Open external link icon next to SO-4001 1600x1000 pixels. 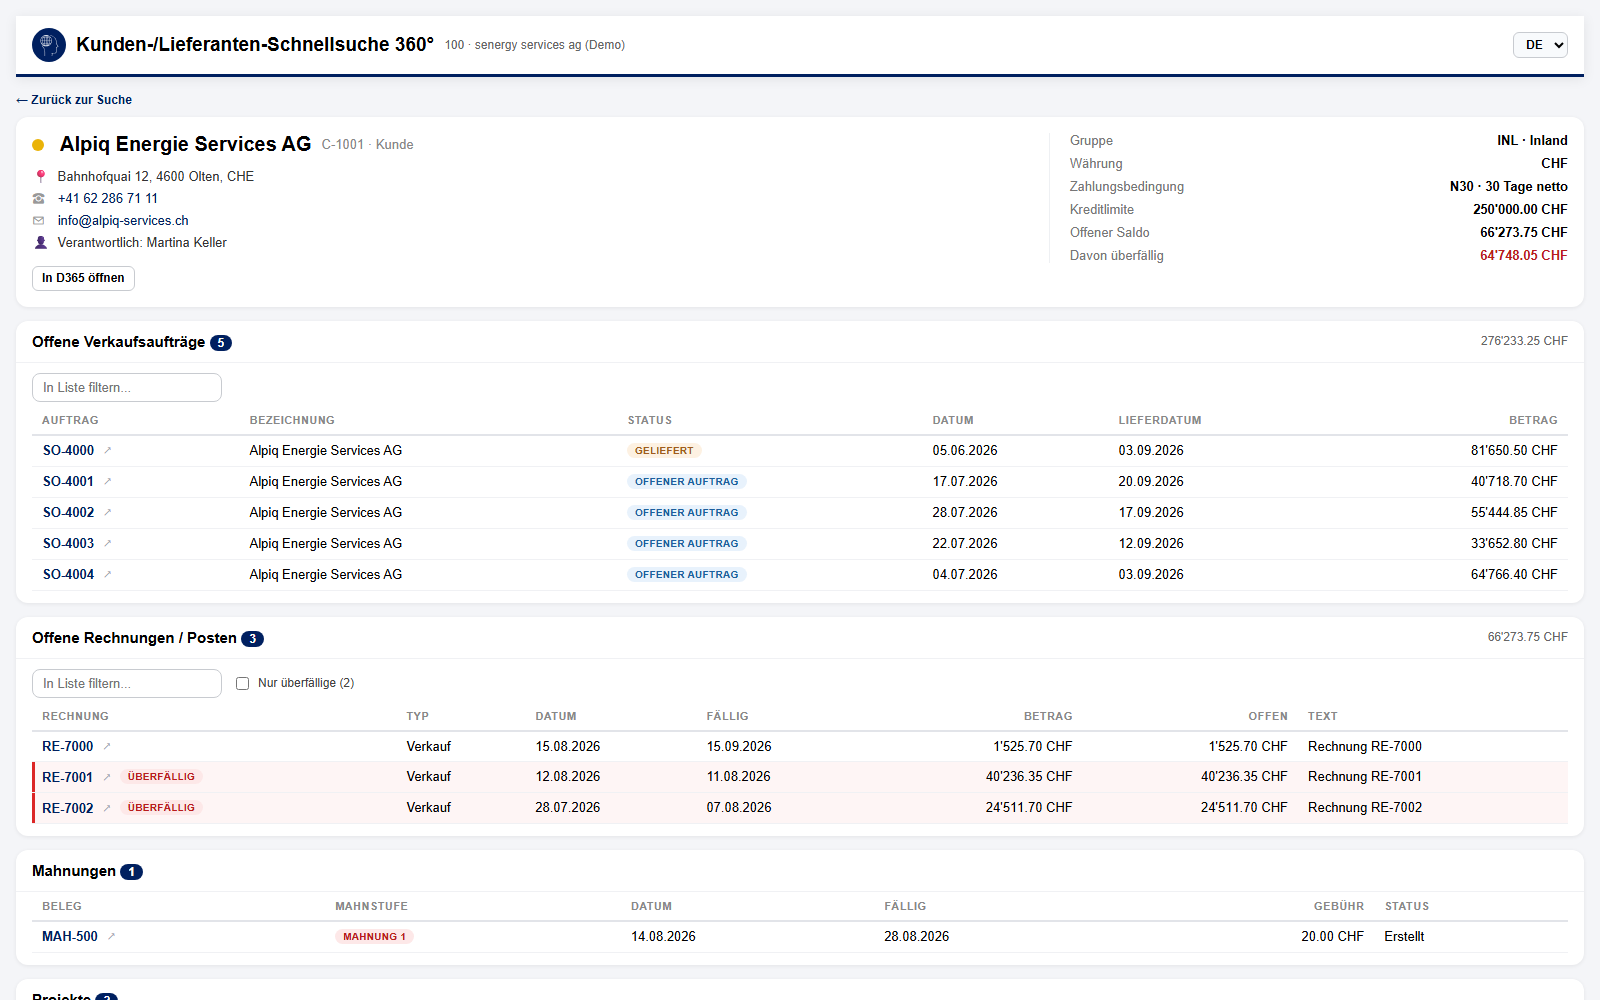click(108, 482)
